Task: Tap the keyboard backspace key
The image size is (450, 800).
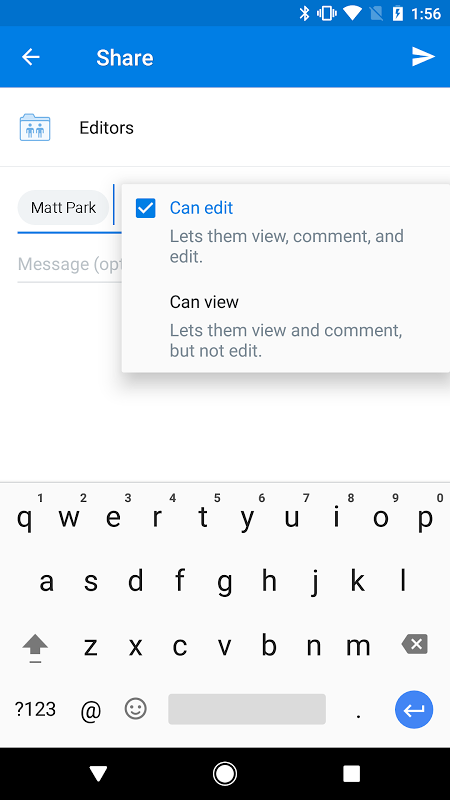Action: pos(414,645)
